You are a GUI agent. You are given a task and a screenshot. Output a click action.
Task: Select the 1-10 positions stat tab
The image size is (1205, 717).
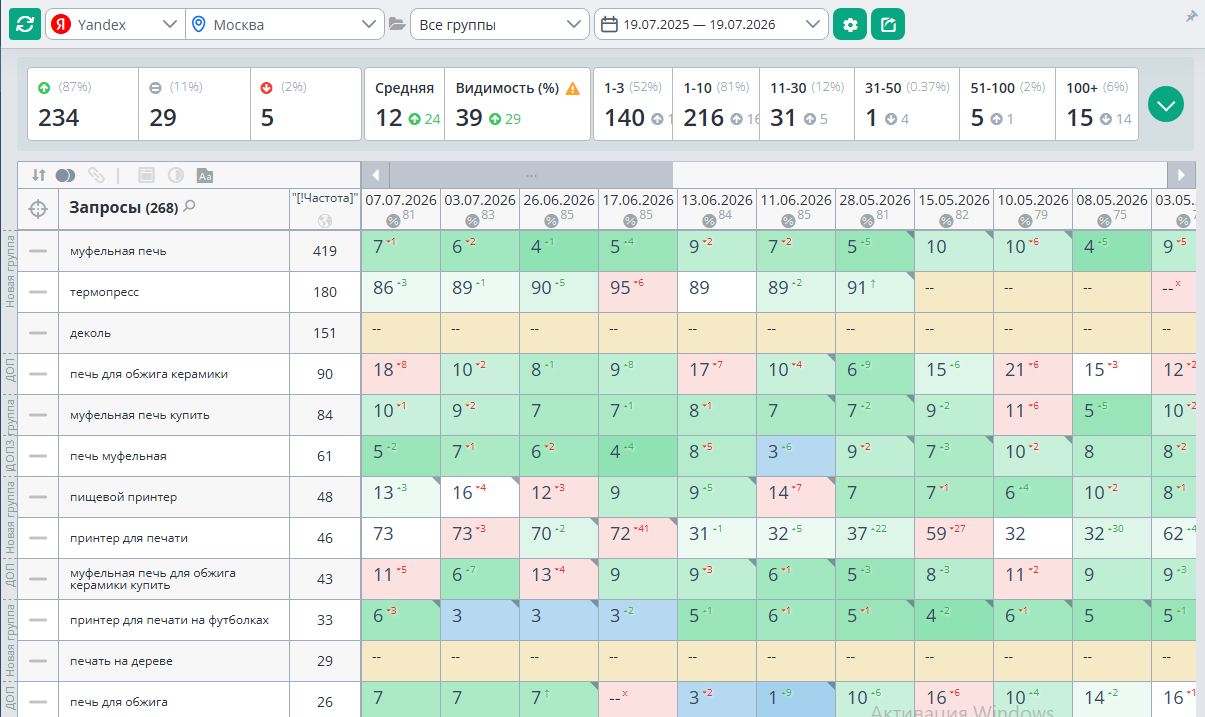[716, 104]
